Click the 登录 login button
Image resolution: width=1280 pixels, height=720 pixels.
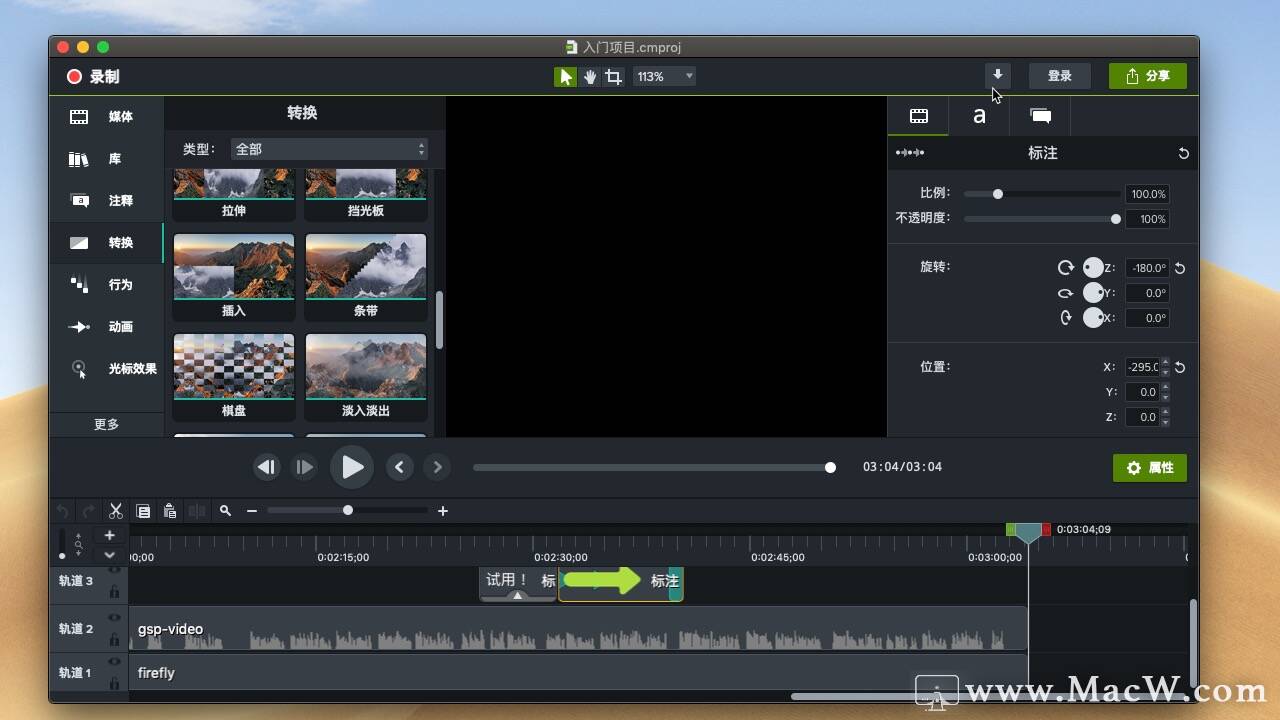(x=1060, y=76)
